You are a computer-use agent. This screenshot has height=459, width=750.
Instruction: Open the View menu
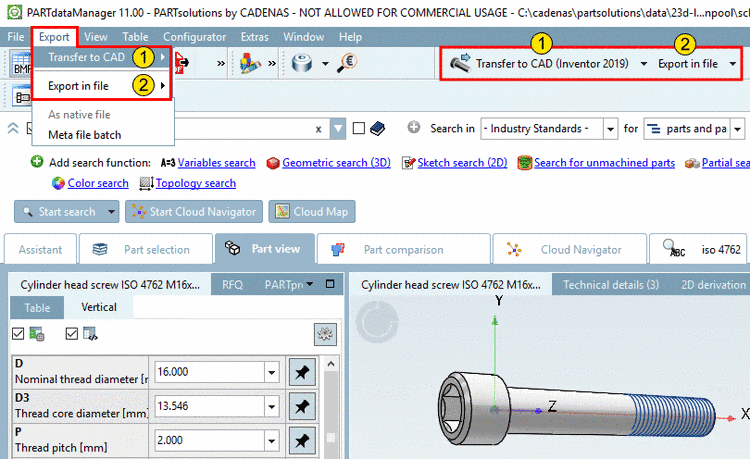point(96,37)
